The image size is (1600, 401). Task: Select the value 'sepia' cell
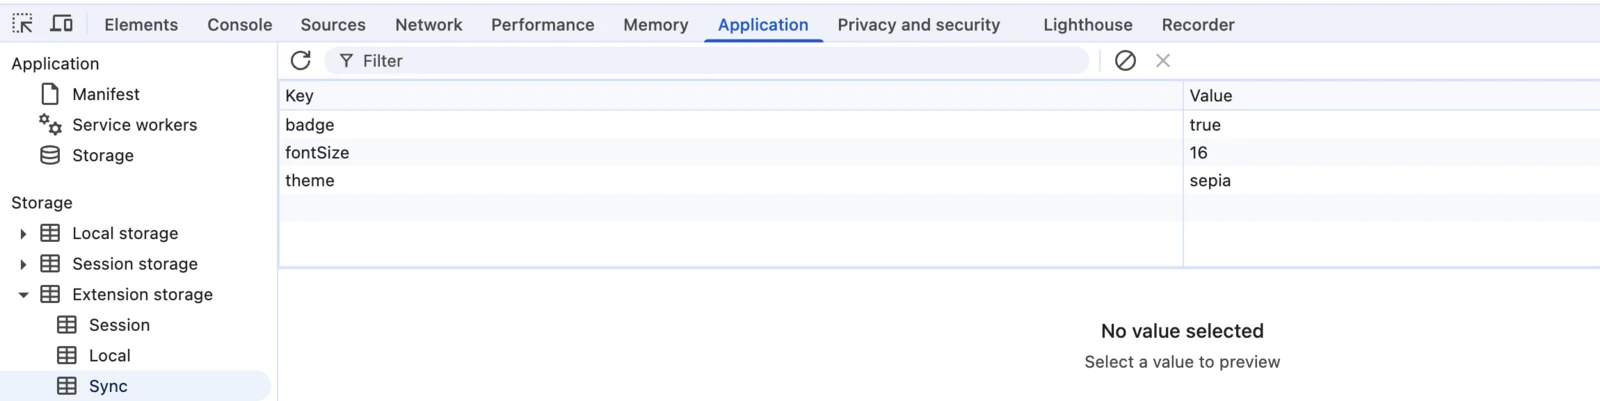click(x=1391, y=181)
